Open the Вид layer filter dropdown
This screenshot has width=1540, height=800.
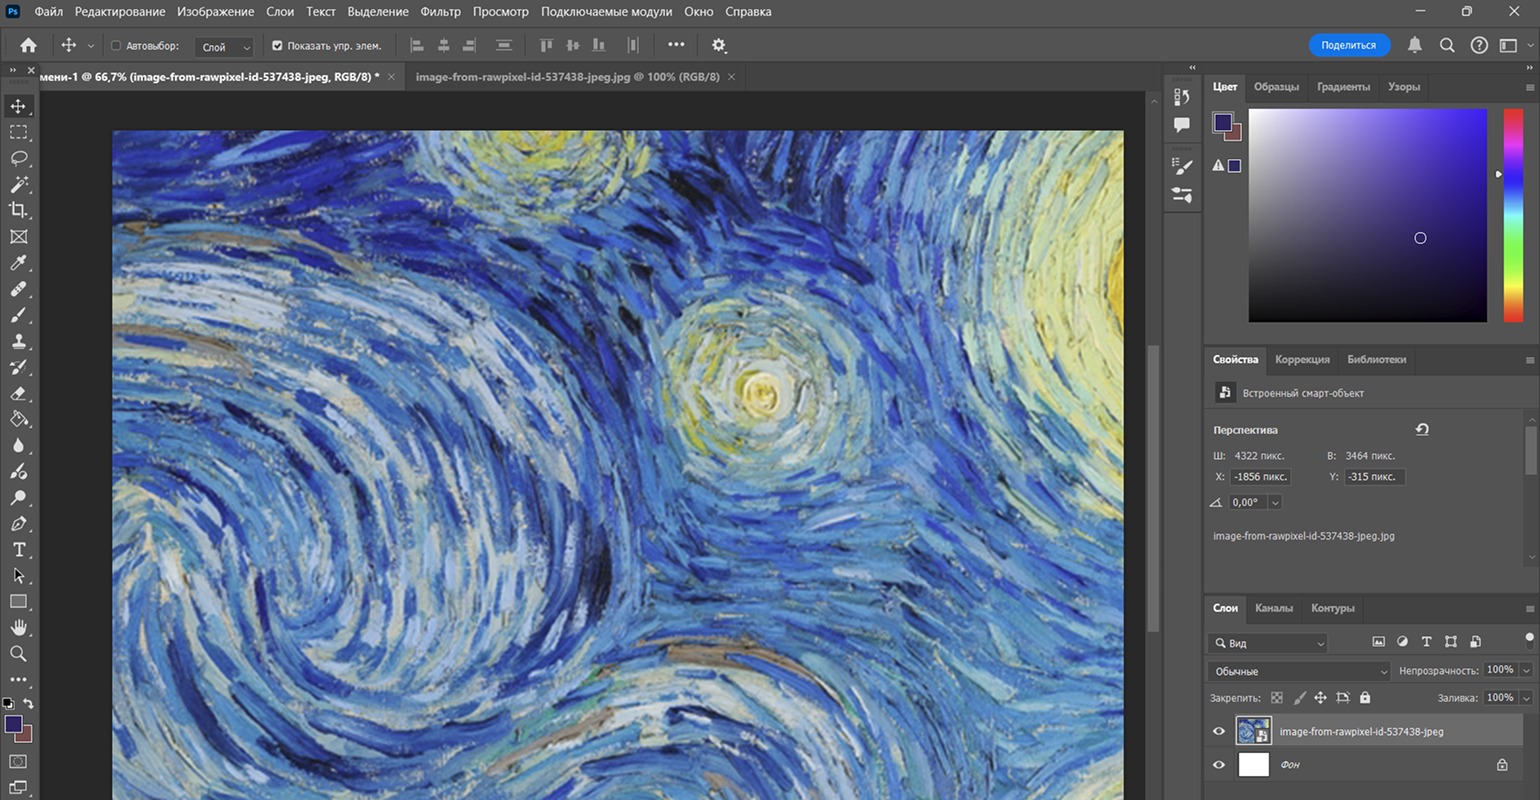(x=1267, y=643)
